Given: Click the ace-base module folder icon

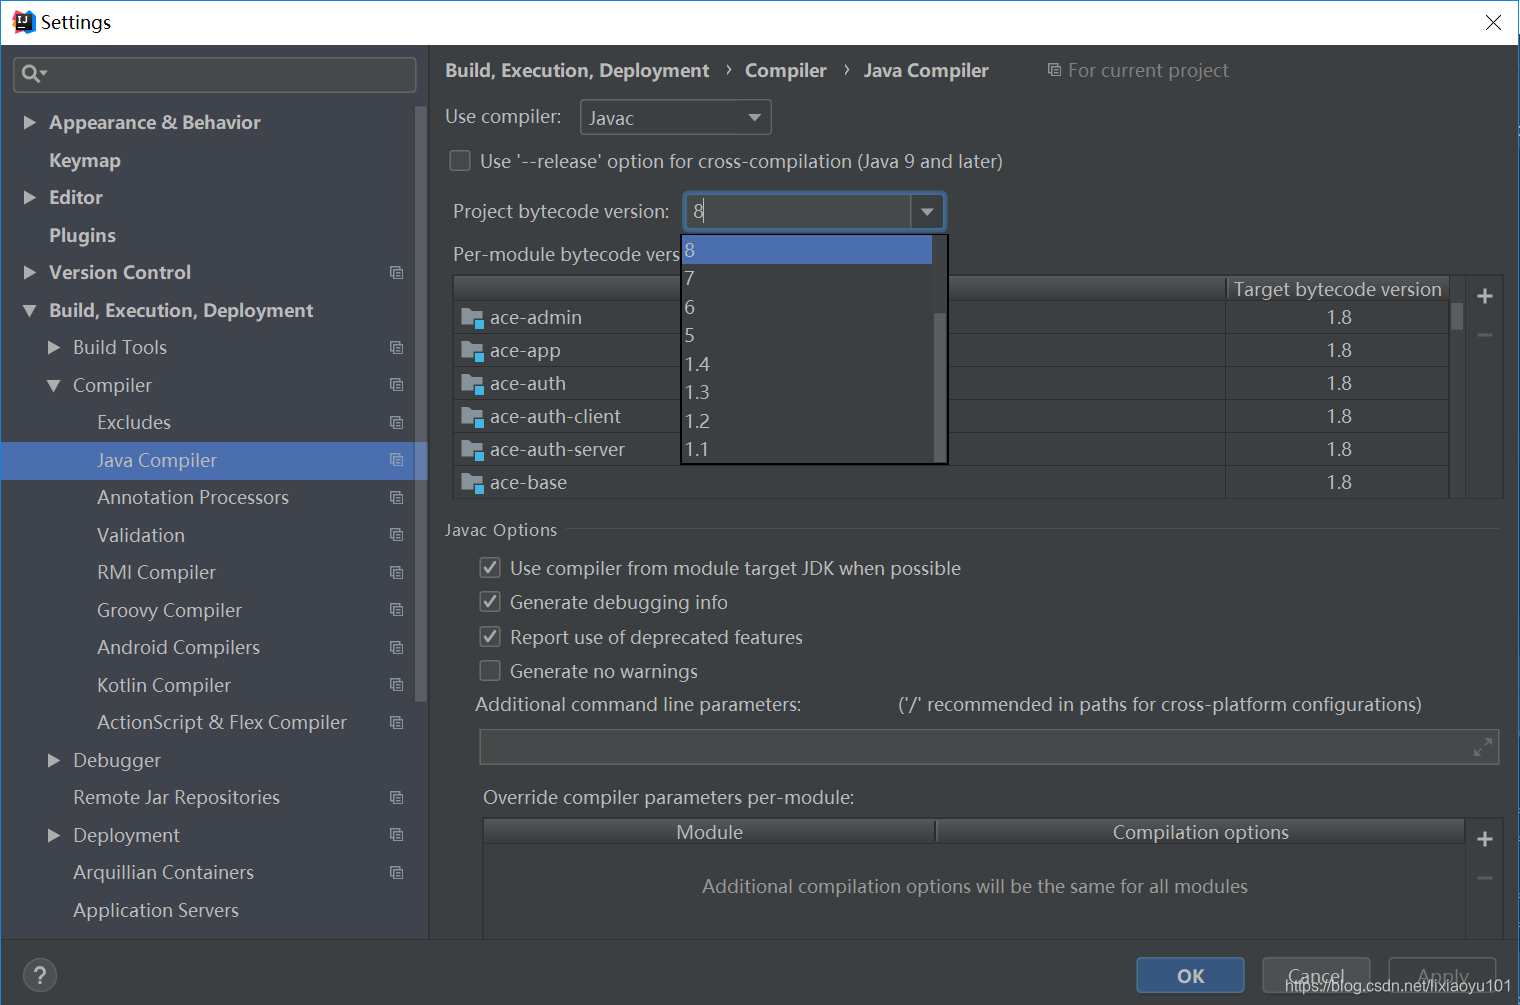Looking at the screenshot, I should tap(472, 483).
